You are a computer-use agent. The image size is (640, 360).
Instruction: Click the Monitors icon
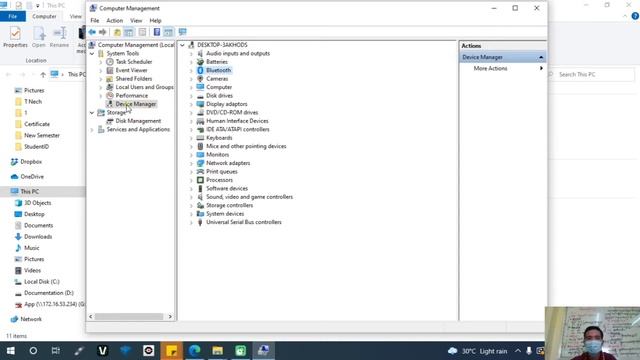click(200, 155)
